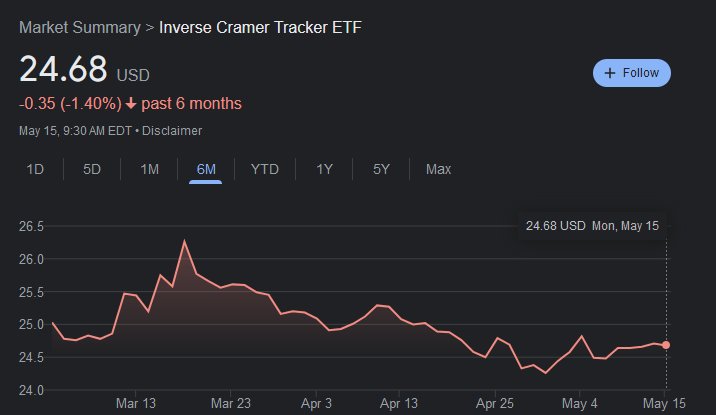716x415 pixels.
Task: Click the 24.68 USD Mon, May 15 tooltip
Action: [x=592, y=226]
